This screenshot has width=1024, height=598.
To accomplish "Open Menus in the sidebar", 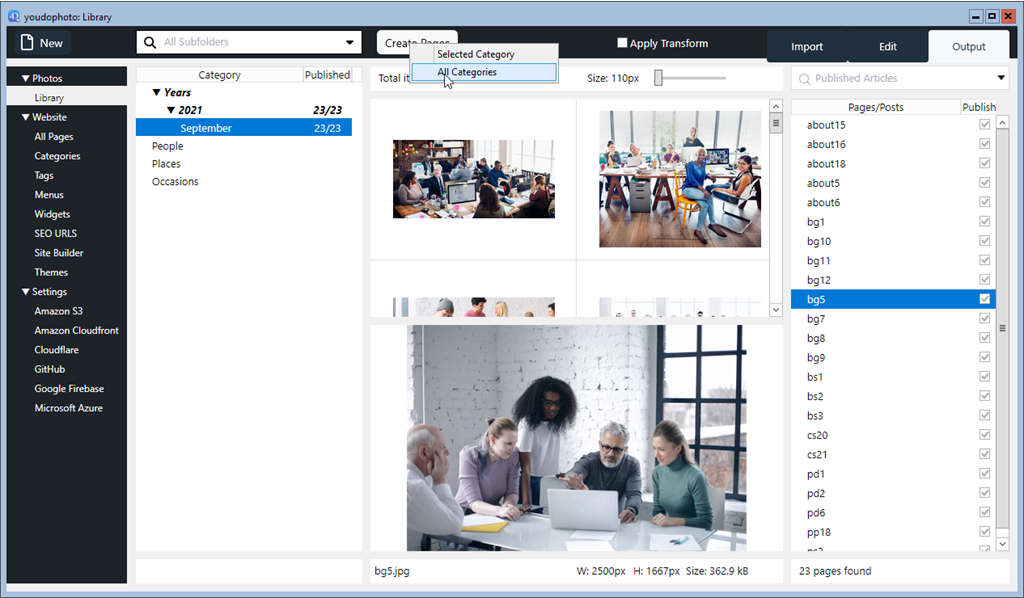I will point(49,195).
